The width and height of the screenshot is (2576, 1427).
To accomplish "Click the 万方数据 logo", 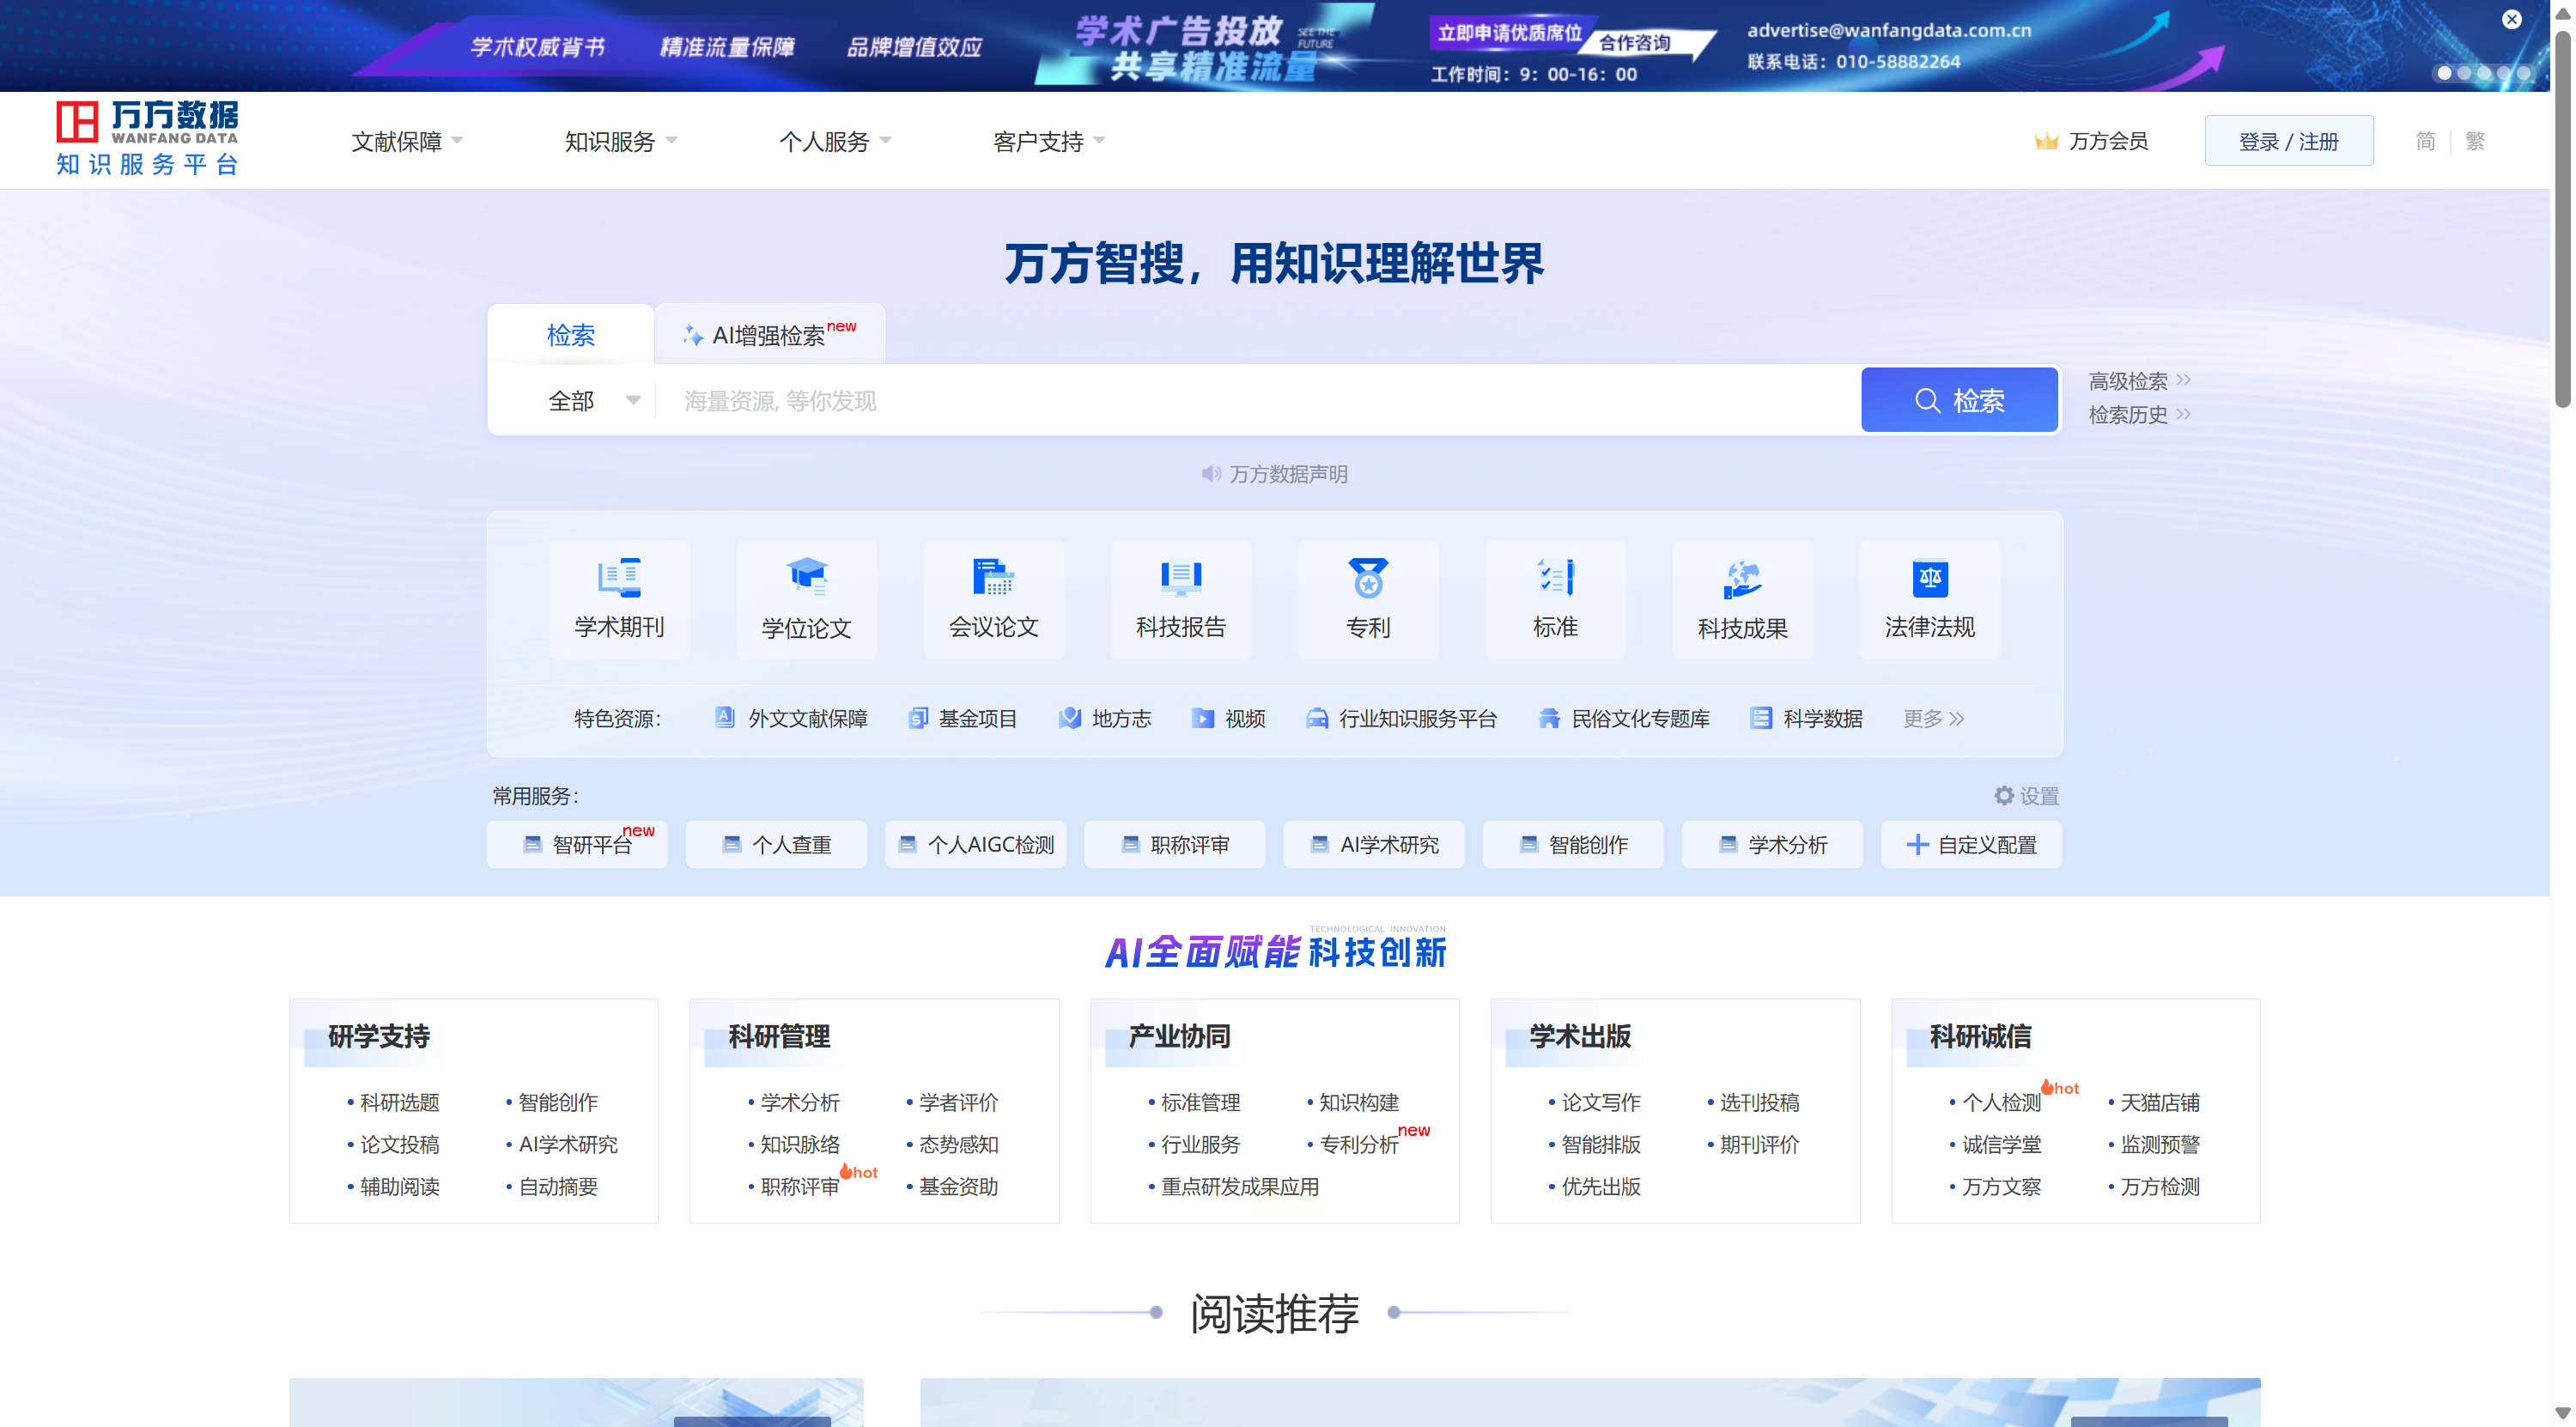I will 147,138.
